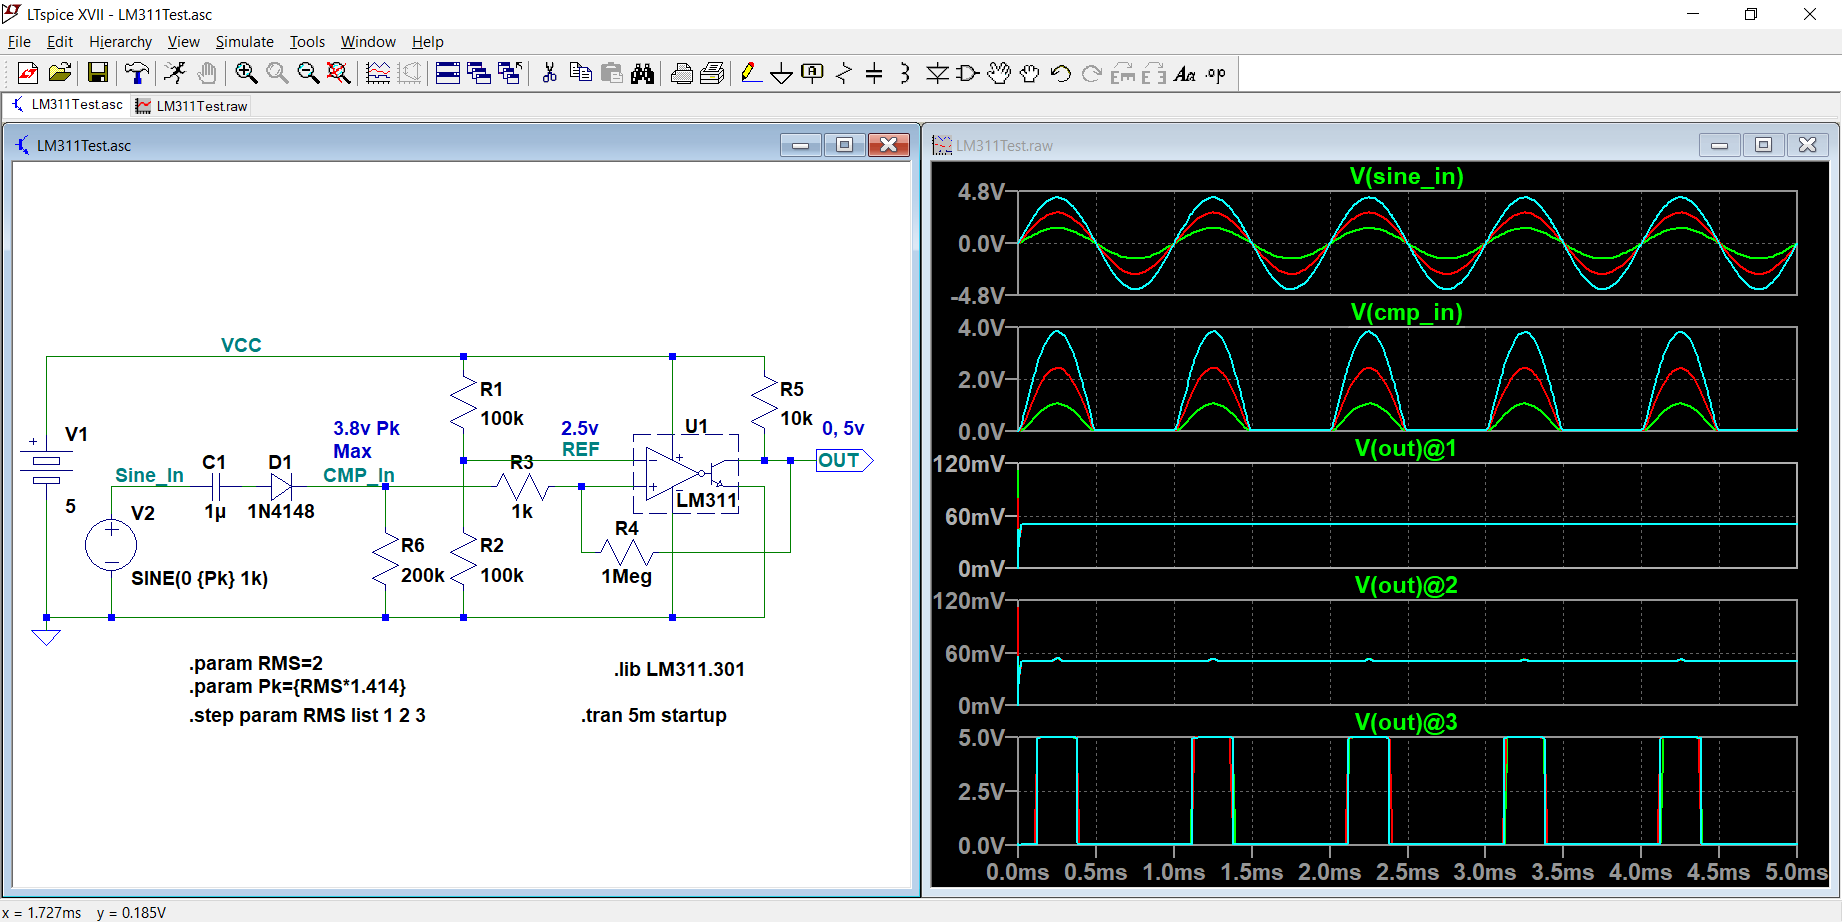Viewport: 1842px width, 922px height.
Task: Select the Drag closed-hand tool
Action: point(1030,73)
